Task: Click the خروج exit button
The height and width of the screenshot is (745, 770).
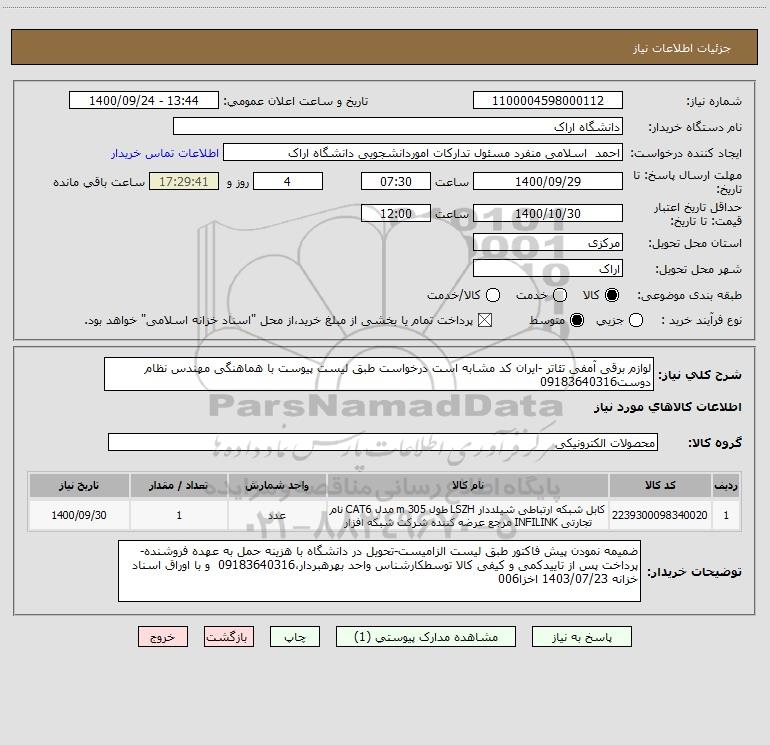Action: pos(163,637)
